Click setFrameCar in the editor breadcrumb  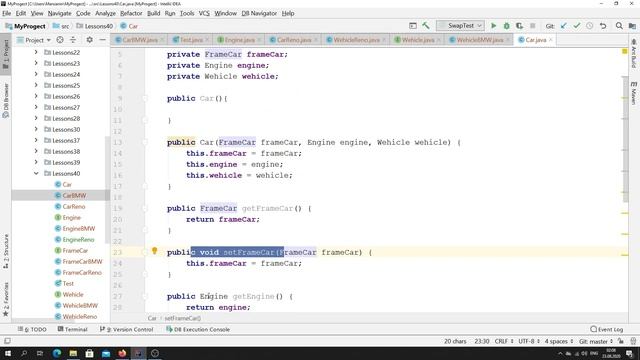point(182,318)
